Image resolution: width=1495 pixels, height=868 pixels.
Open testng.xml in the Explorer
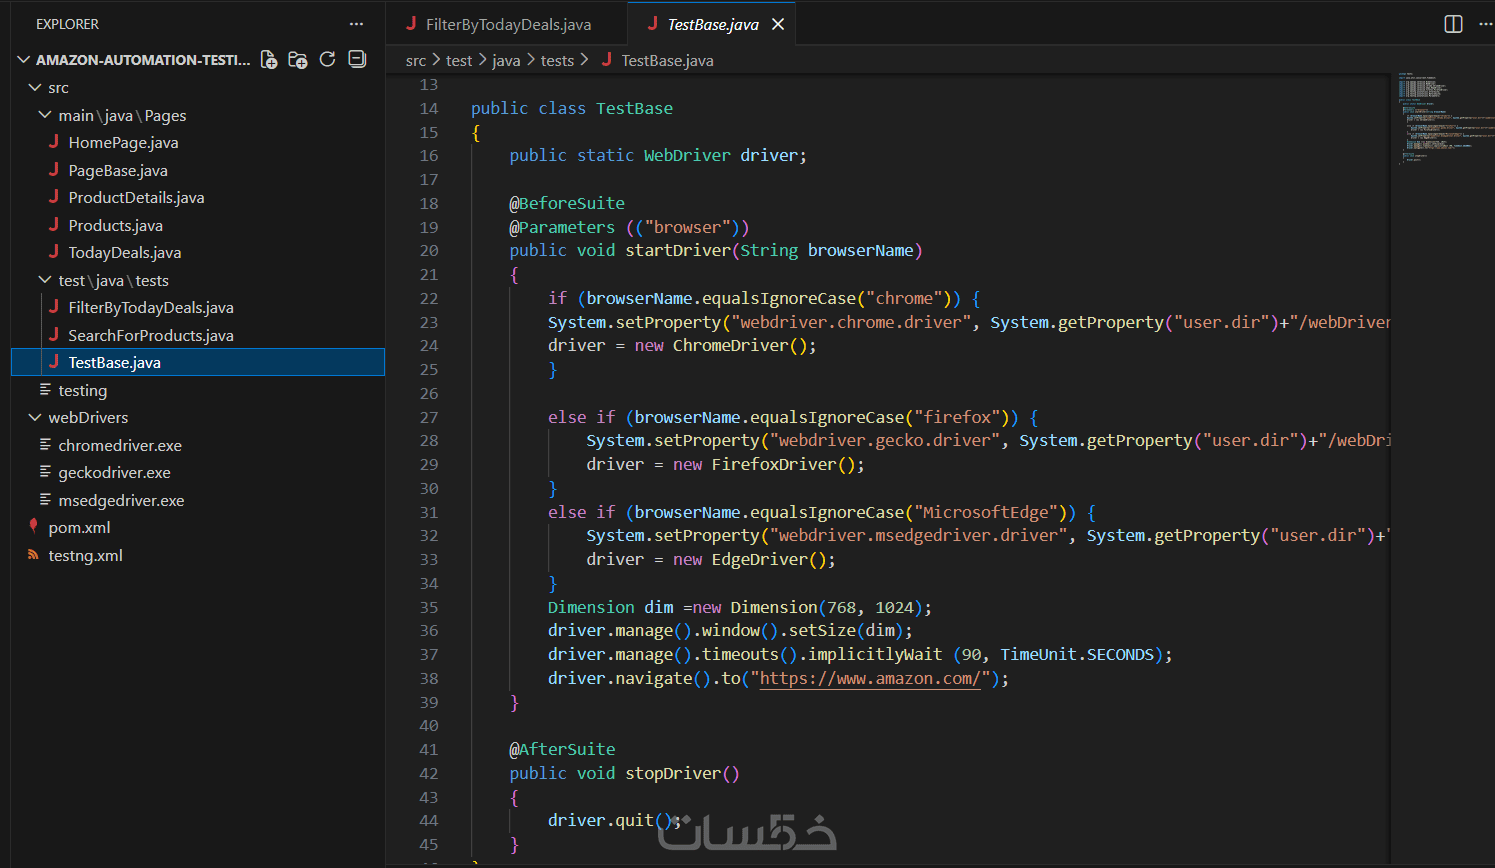[x=85, y=556]
